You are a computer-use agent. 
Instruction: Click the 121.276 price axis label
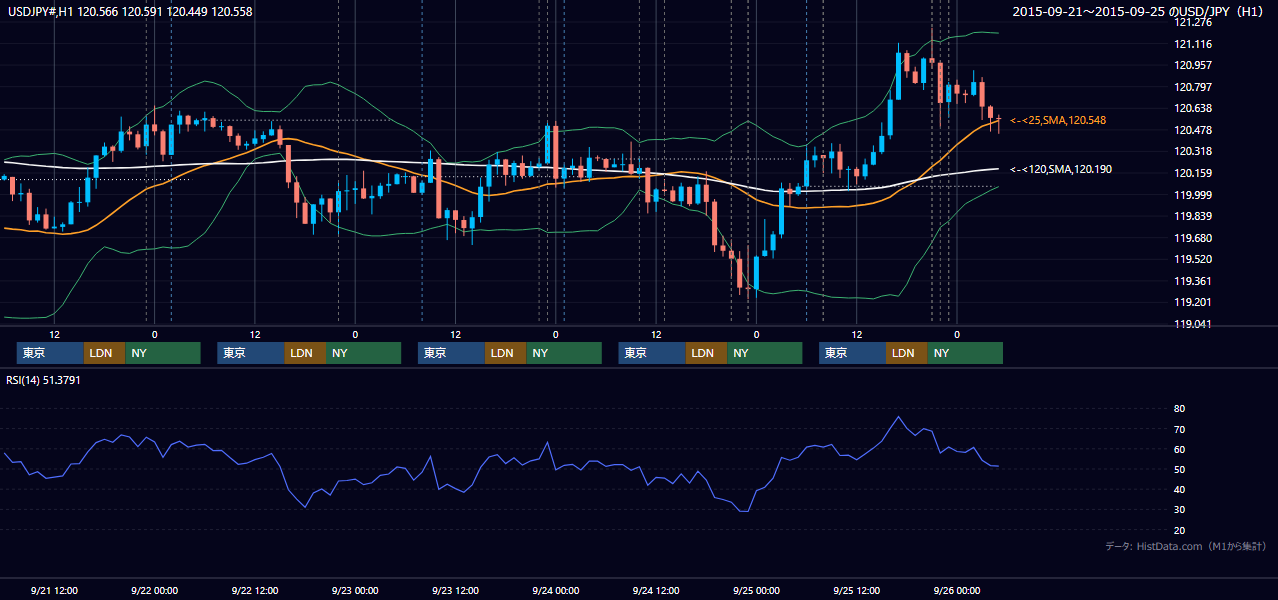tap(1194, 22)
